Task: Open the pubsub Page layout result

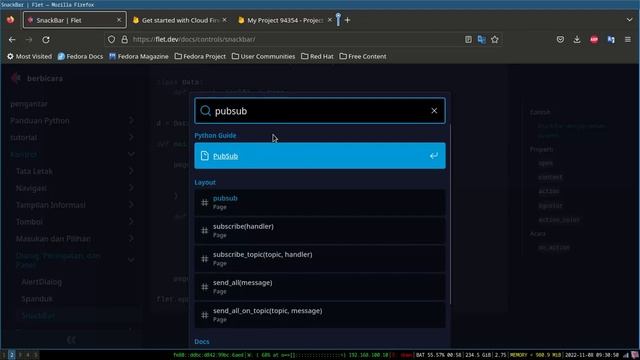Action: pyautogui.click(x=320, y=202)
